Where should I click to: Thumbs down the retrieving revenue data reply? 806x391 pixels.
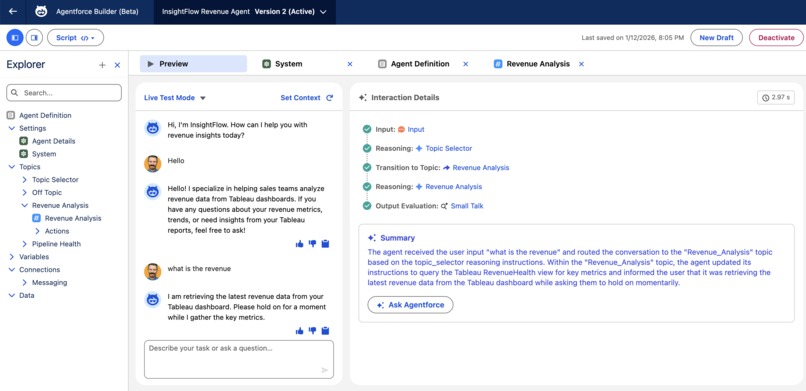[x=313, y=331]
